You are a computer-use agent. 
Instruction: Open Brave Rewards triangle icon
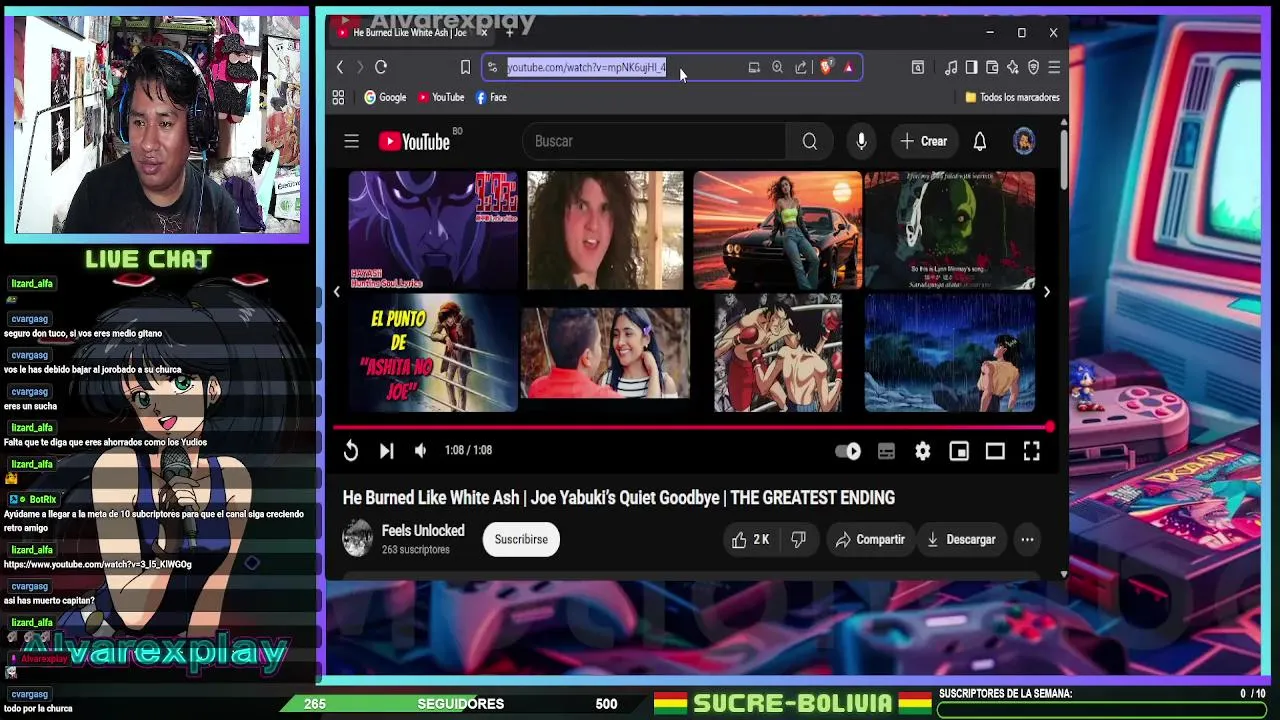point(848,67)
